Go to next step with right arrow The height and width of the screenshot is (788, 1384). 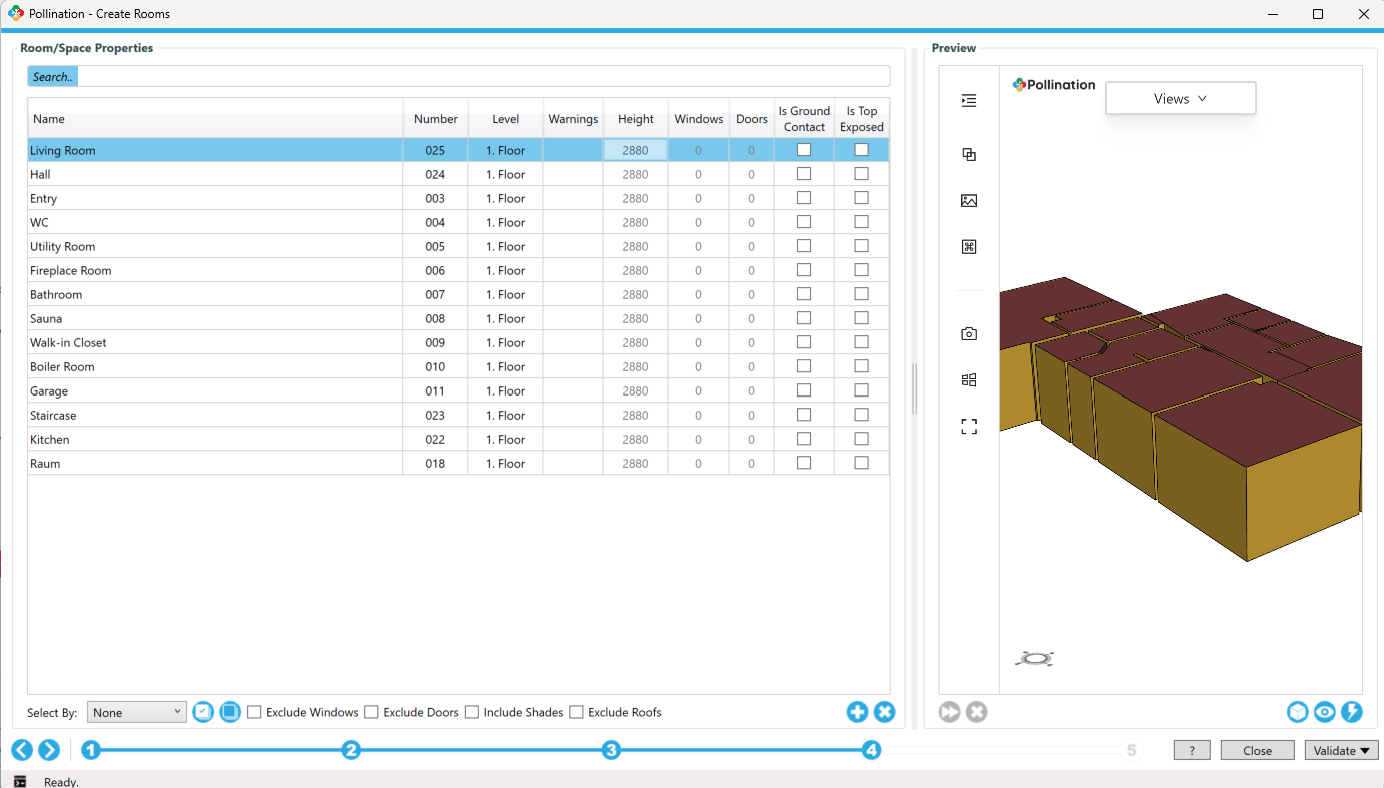pos(49,750)
